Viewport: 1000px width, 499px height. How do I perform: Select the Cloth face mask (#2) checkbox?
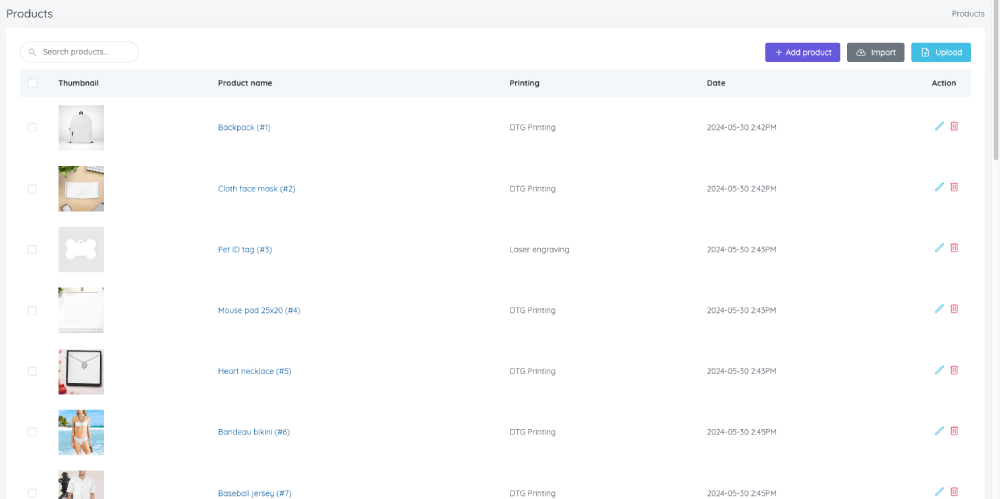(x=33, y=189)
